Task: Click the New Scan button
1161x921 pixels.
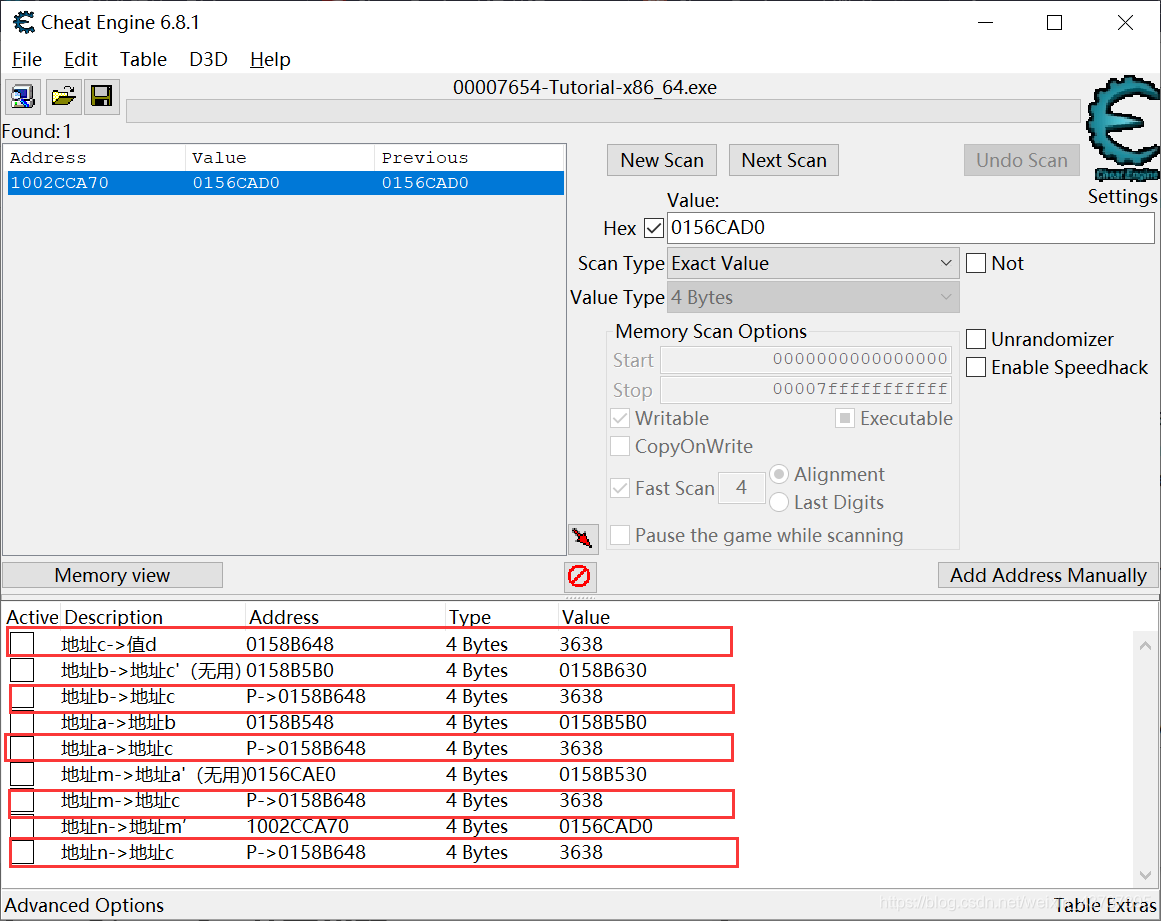Action: pyautogui.click(x=662, y=161)
